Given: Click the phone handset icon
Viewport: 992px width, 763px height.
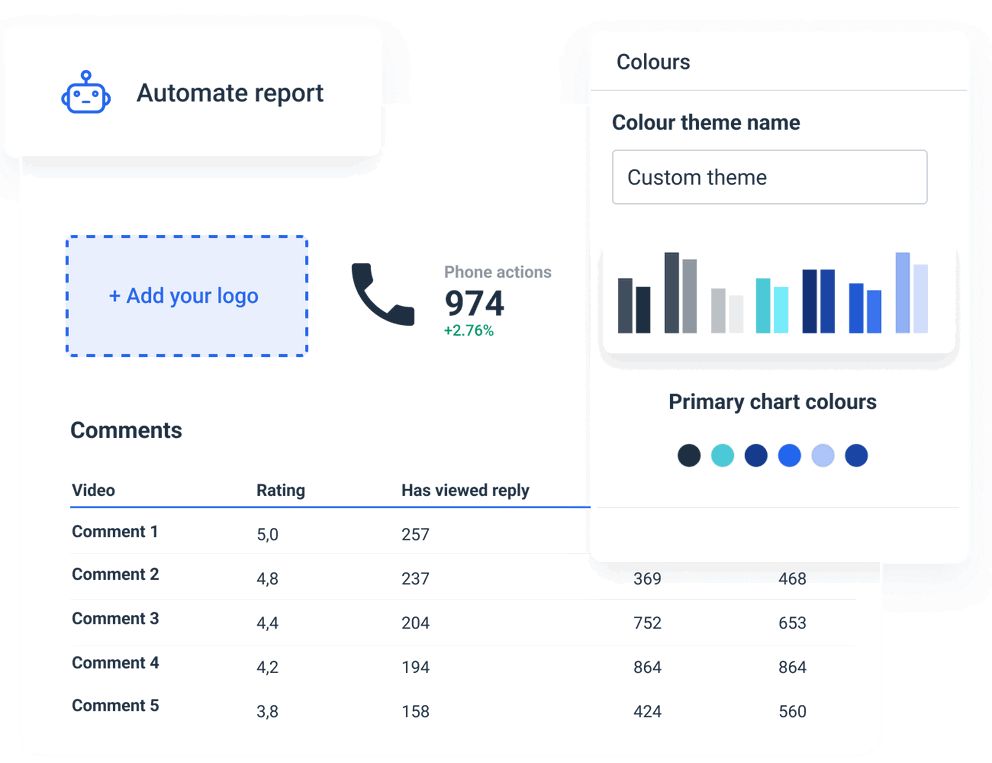Looking at the screenshot, I should pyautogui.click(x=383, y=294).
